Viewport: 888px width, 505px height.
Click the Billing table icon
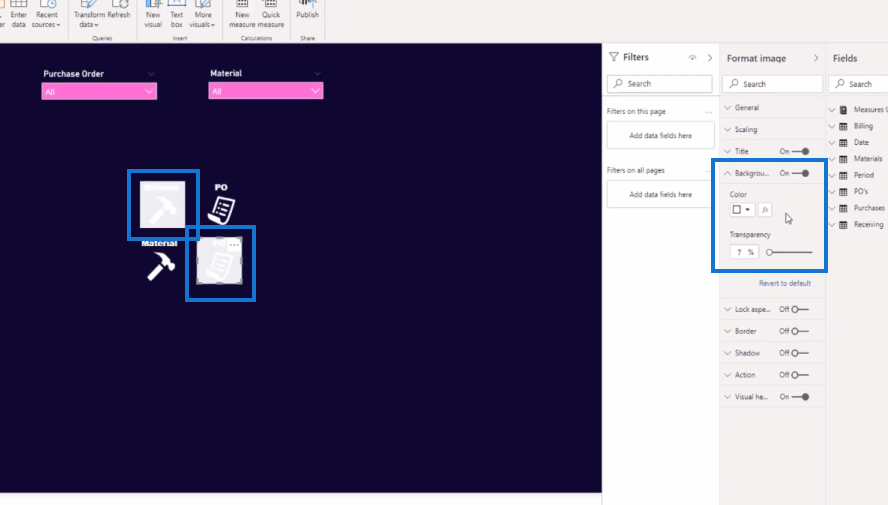point(843,126)
